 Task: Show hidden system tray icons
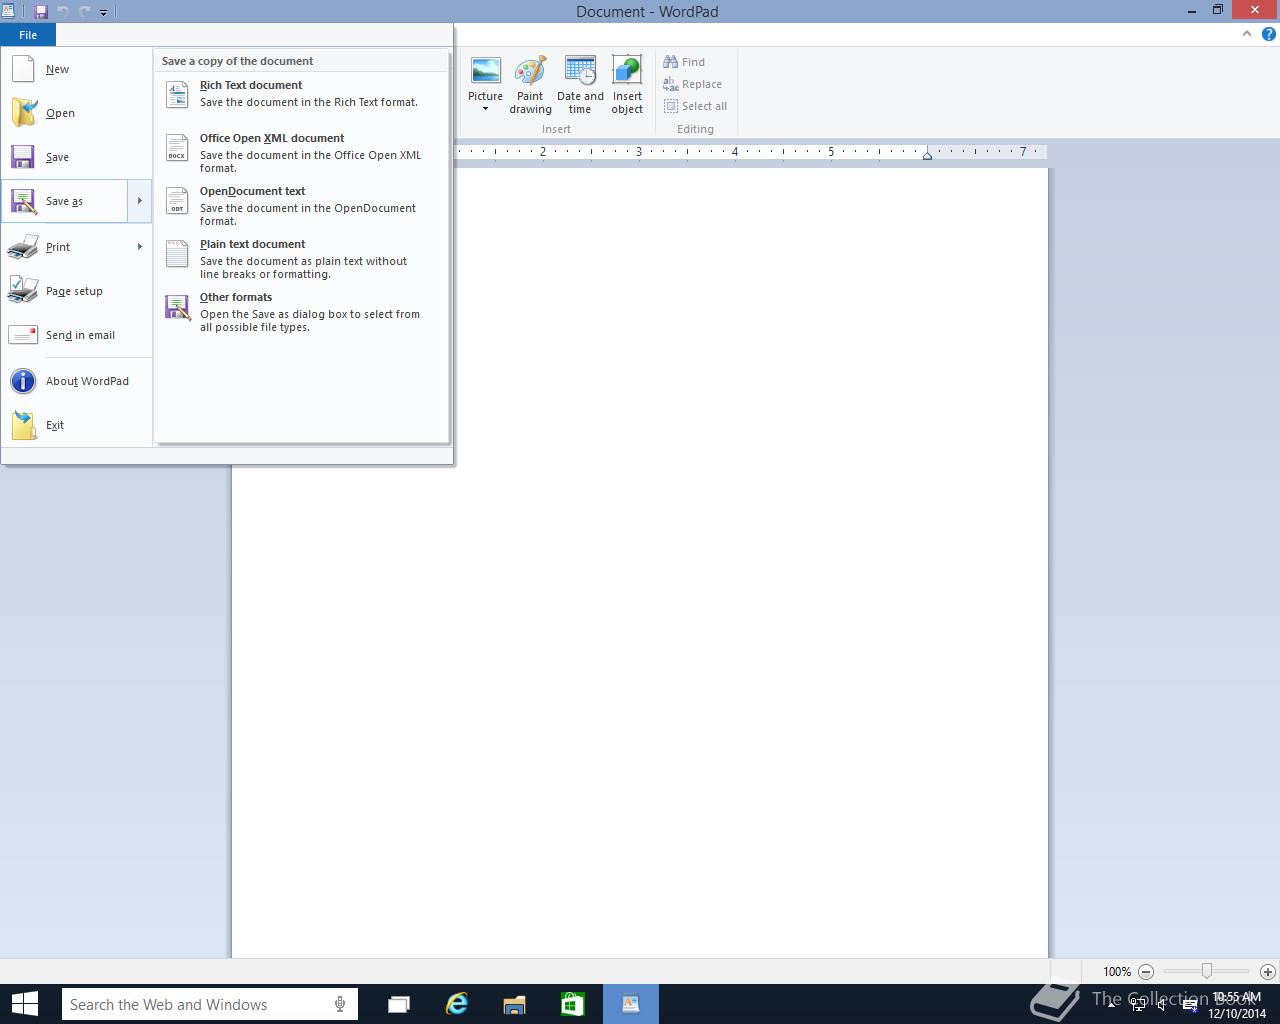coord(1112,1004)
